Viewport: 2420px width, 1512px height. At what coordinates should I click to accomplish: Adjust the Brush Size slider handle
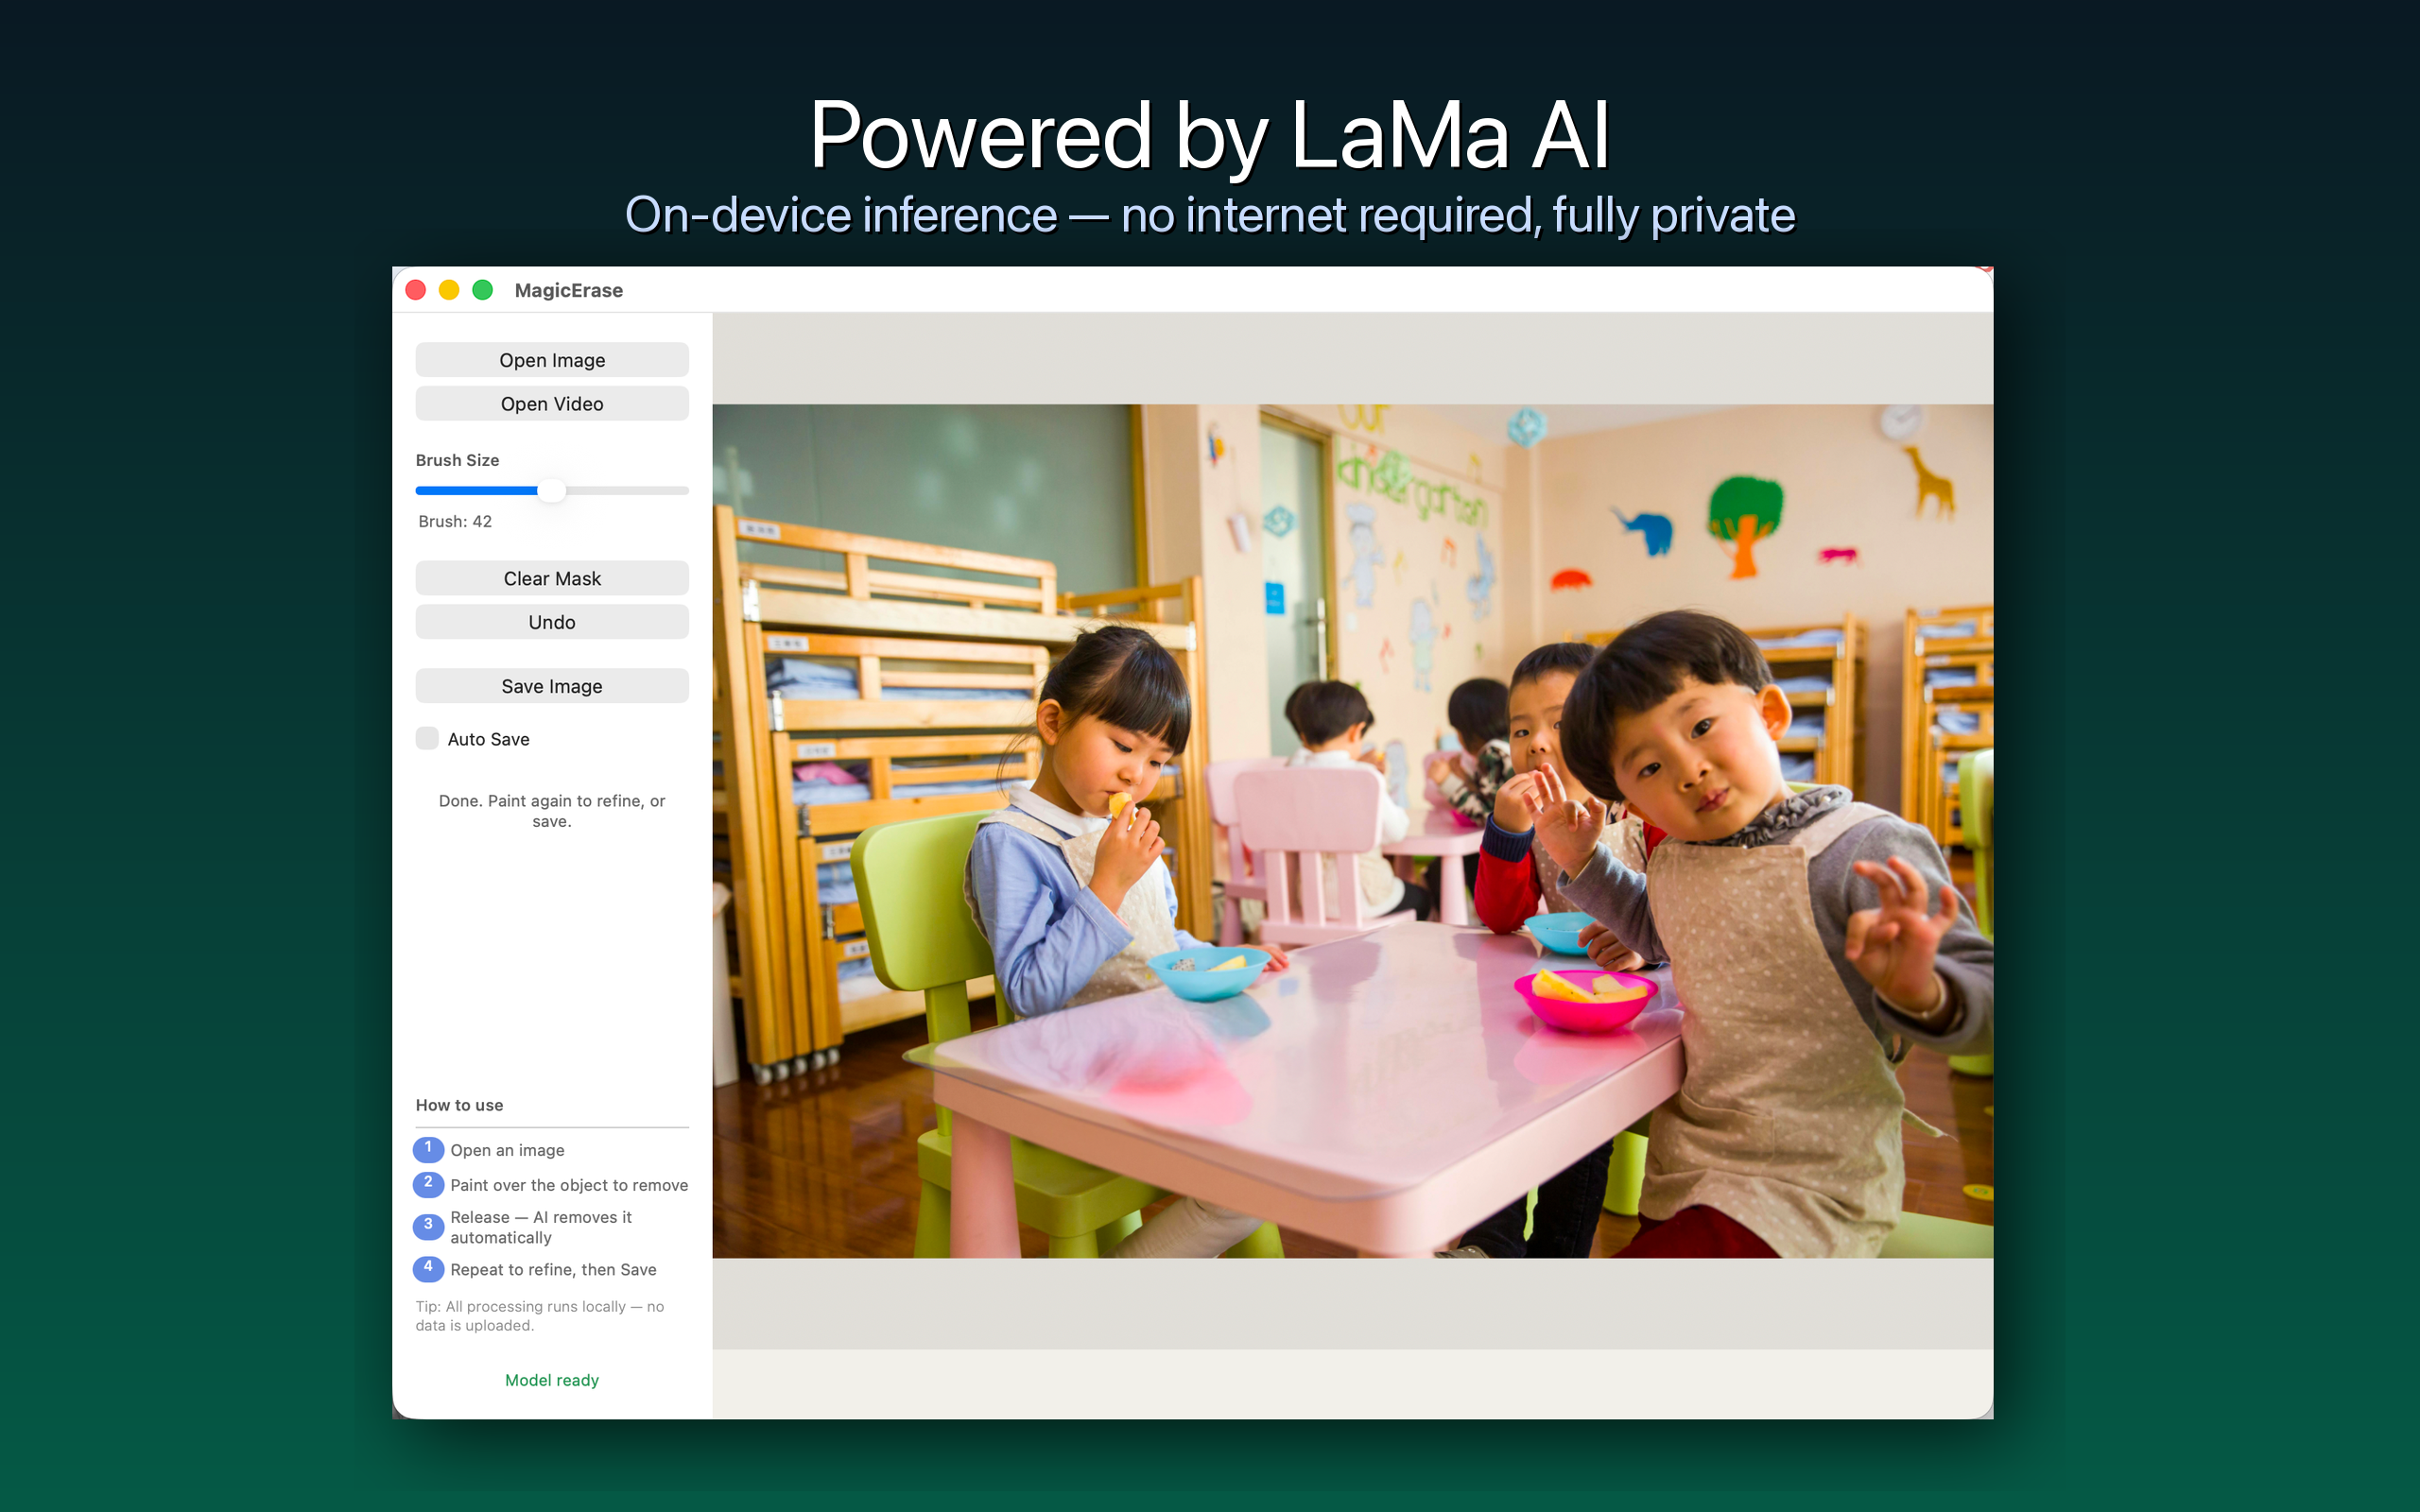point(554,490)
